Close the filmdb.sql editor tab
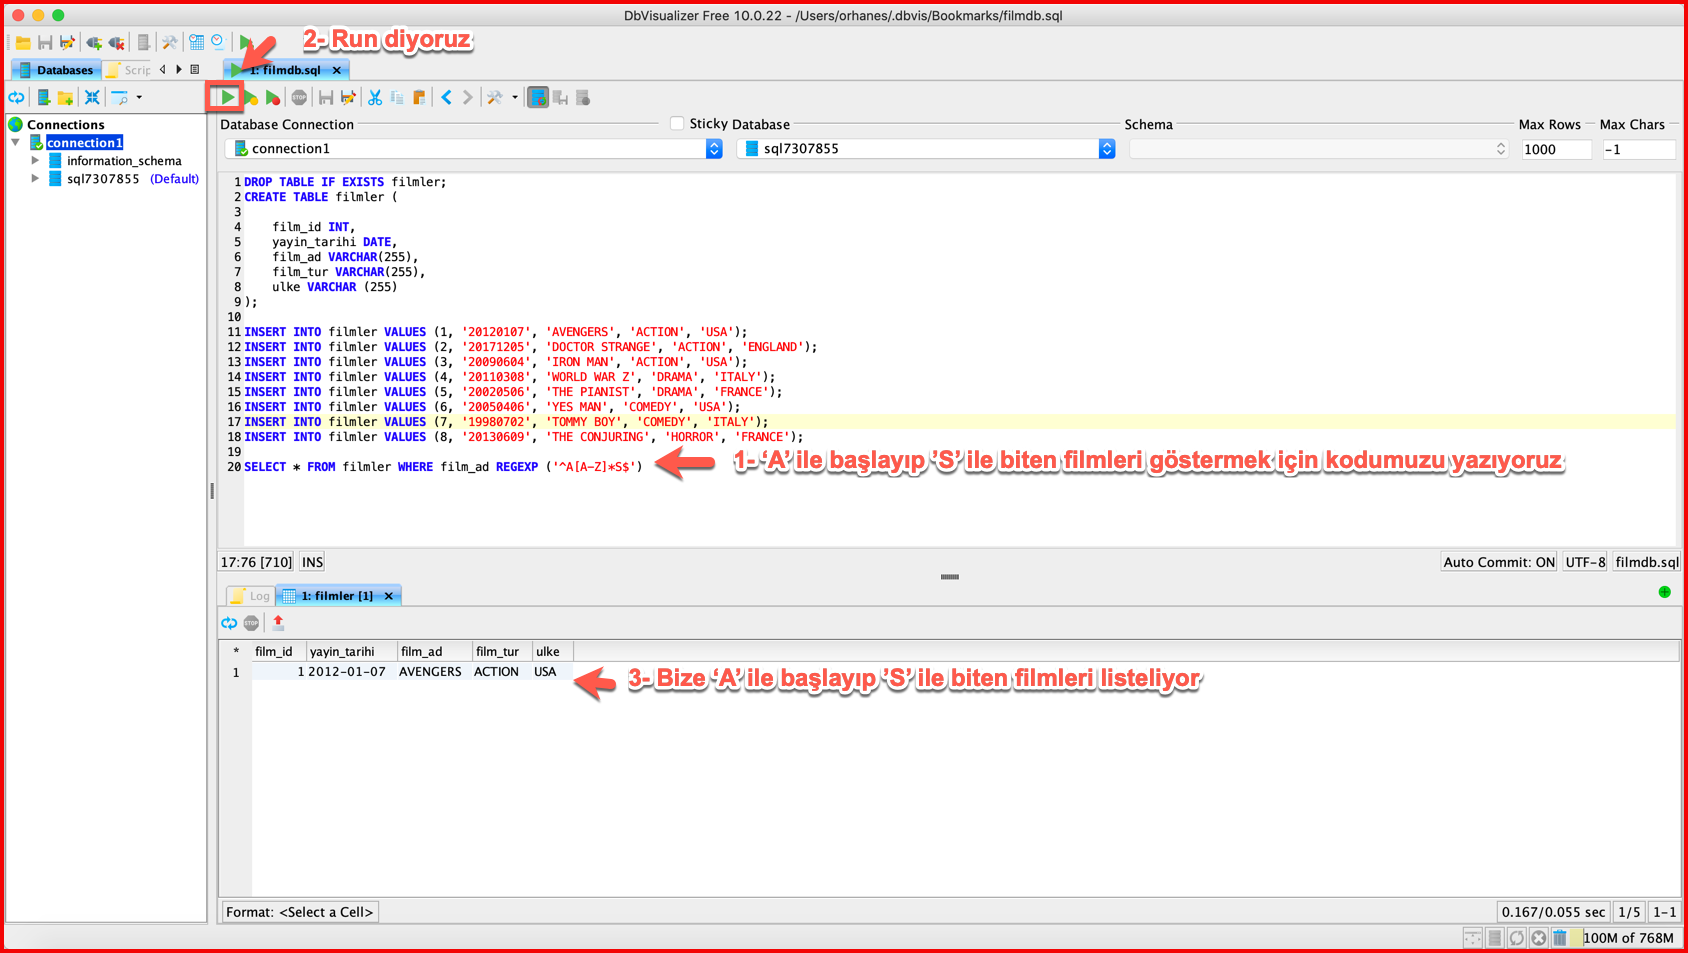Viewport: 1688px width, 953px height. pyautogui.click(x=337, y=70)
